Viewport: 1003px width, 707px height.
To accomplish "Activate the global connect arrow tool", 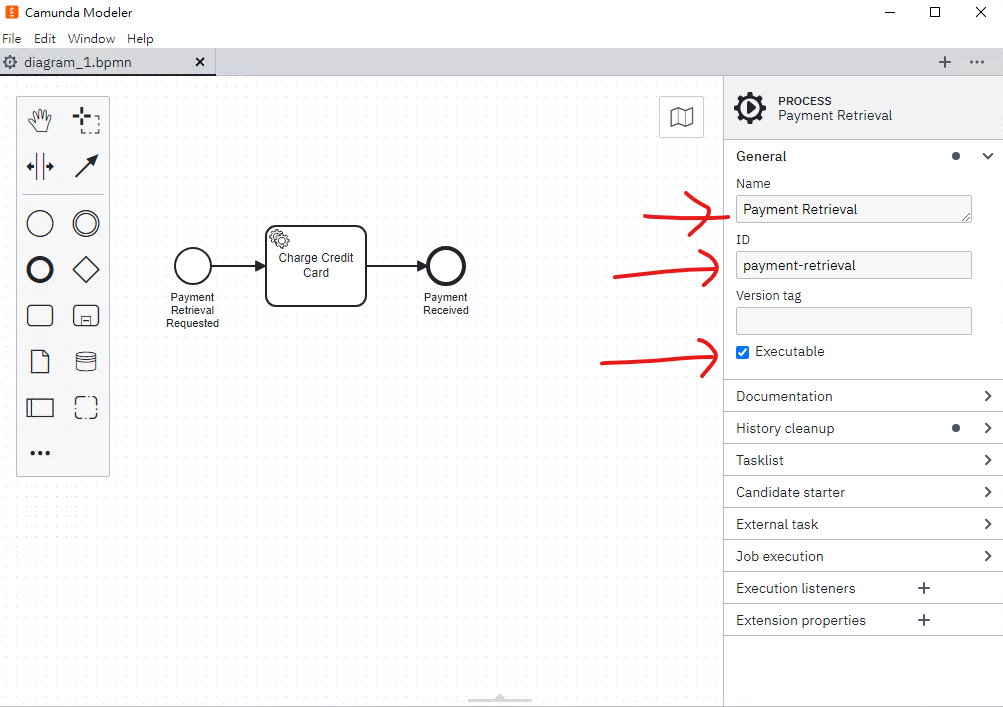I will pyautogui.click(x=86, y=166).
